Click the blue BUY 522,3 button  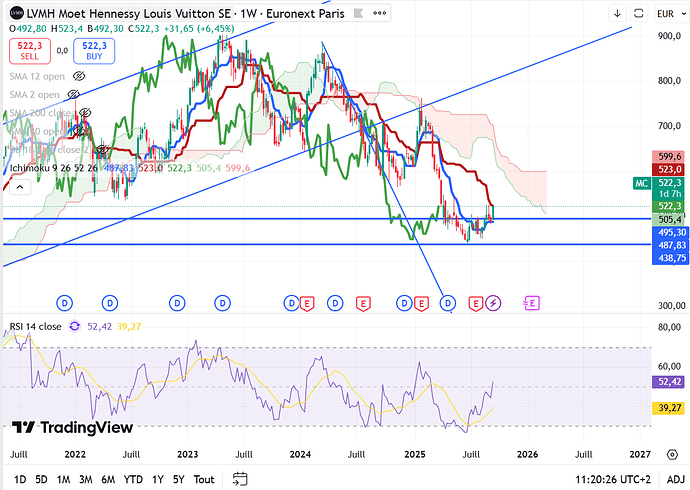[x=93, y=50]
